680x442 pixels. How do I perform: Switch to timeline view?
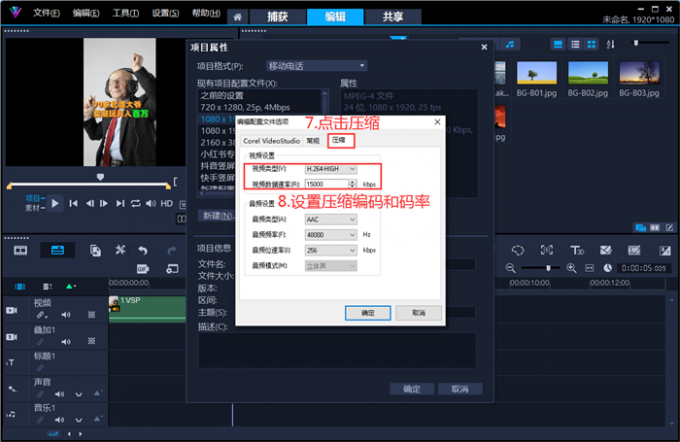pos(57,250)
